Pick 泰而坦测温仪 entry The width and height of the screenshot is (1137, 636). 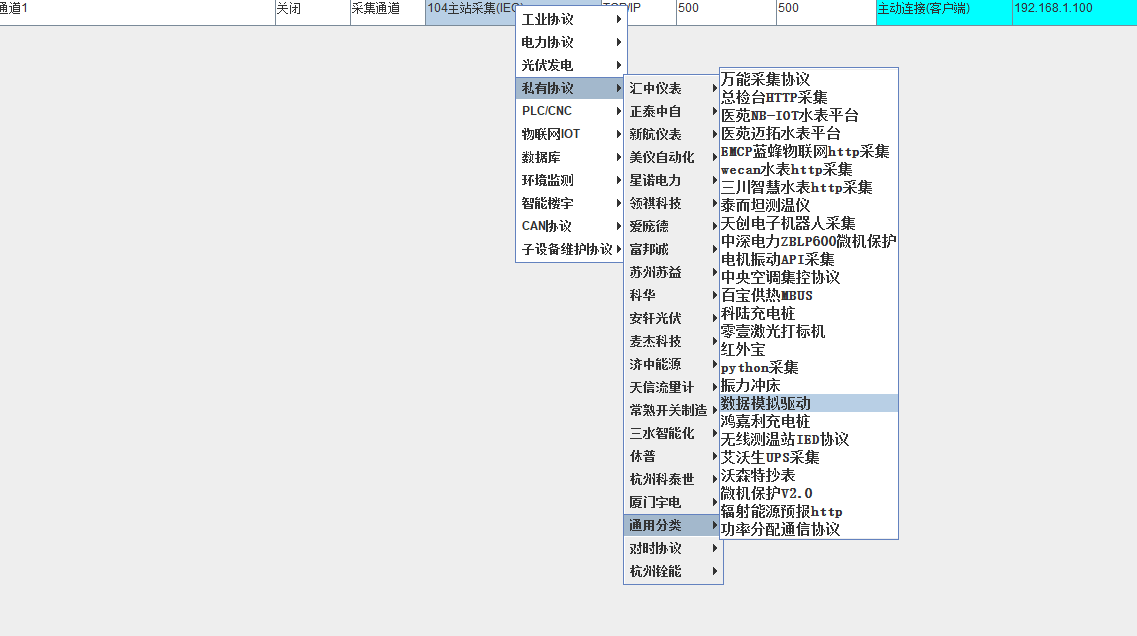(809, 205)
